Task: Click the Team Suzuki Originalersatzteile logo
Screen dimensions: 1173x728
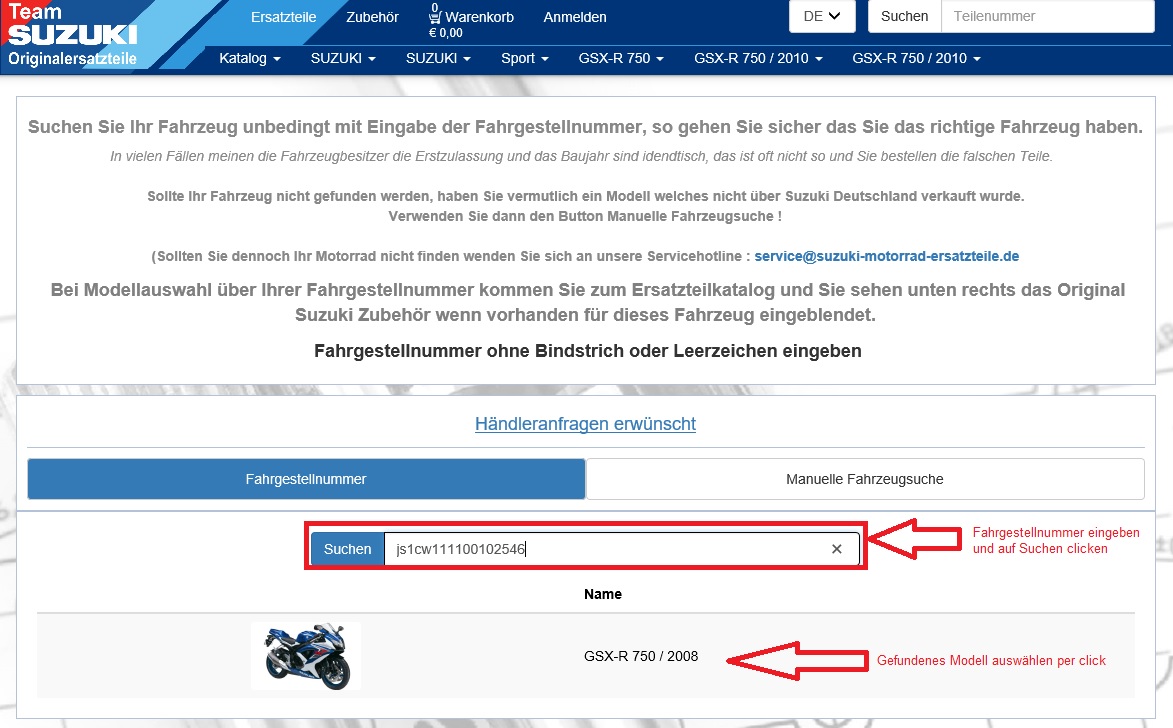Action: click(x=73, y=35)
